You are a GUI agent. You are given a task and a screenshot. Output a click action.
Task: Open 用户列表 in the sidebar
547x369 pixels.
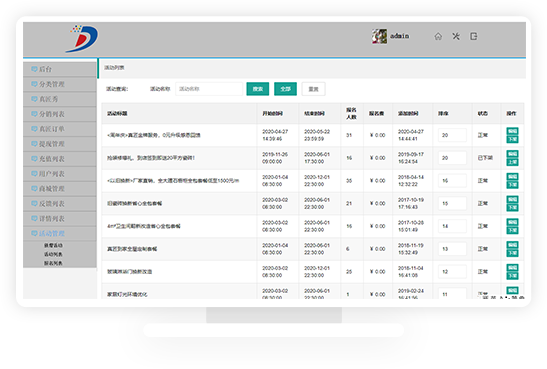[x=60, y=174]
